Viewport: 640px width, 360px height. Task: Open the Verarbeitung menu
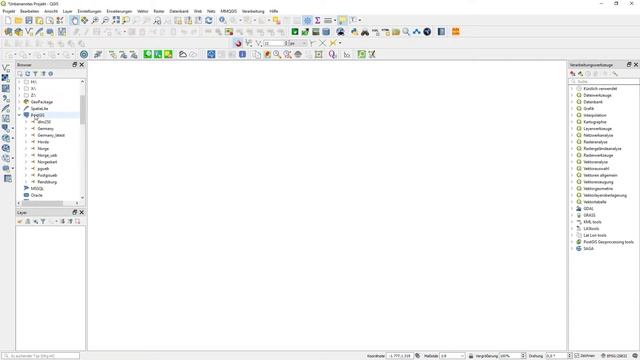pyautogui.click(x=253, y=11)
